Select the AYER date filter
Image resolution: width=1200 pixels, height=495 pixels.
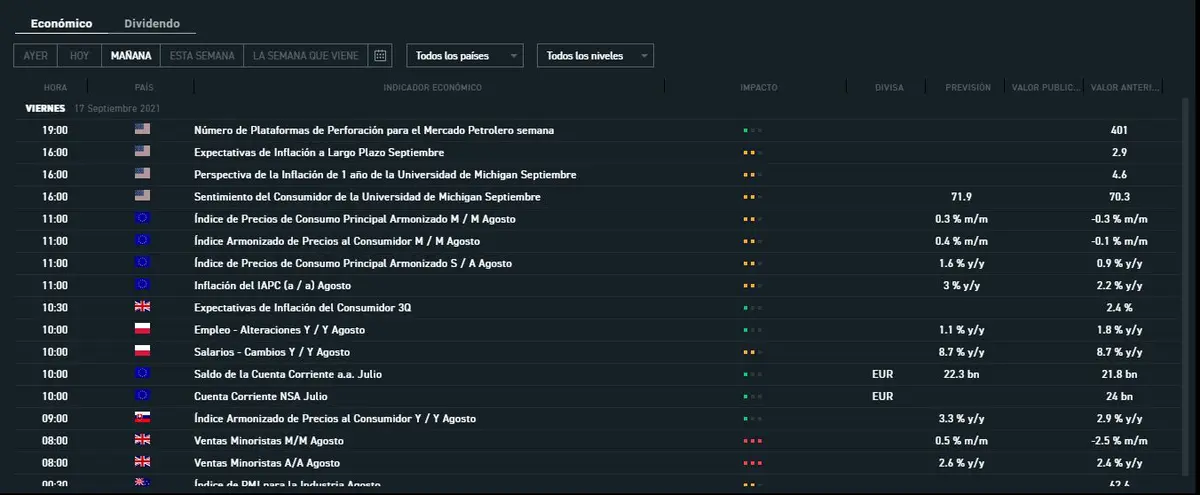(35, 56)
